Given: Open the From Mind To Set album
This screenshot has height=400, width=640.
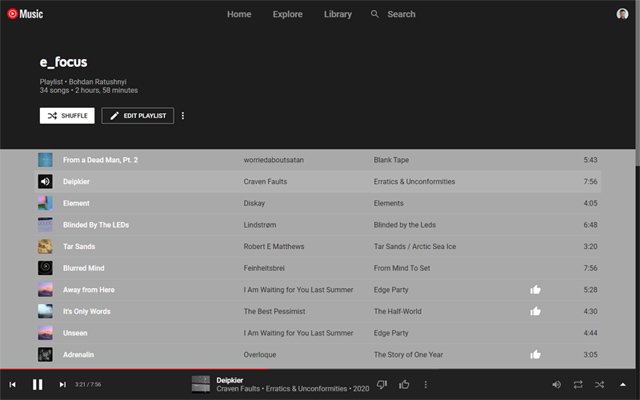Looking at the screenshot, I should 402,268.
